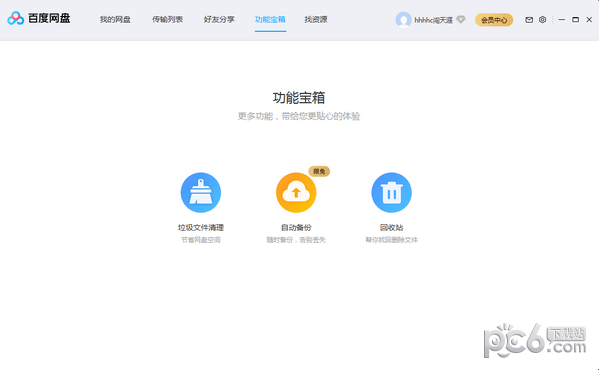The image size is (599, 370).
Task: Click the 自动备份 label text
Action: pos(296,228)
